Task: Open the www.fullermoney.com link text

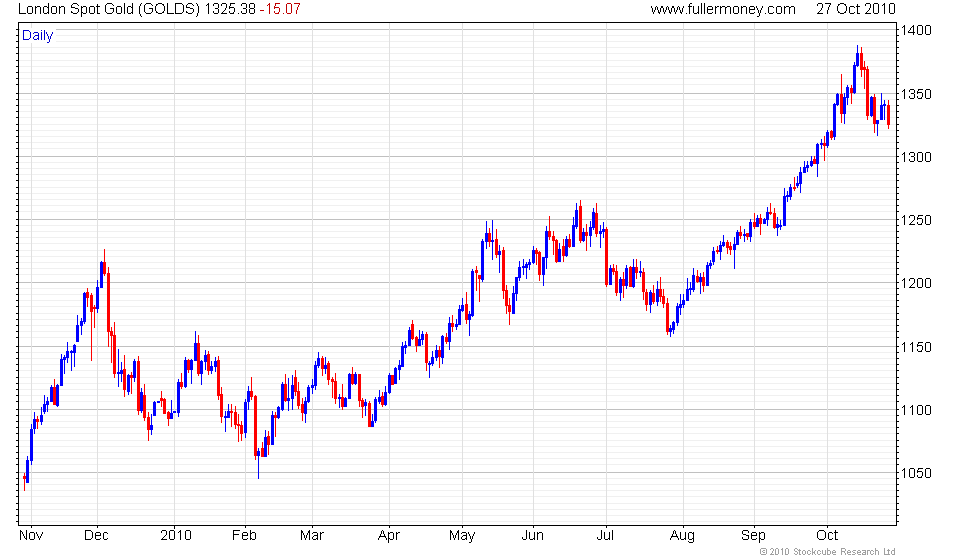Action: click(x=723, y=9)
